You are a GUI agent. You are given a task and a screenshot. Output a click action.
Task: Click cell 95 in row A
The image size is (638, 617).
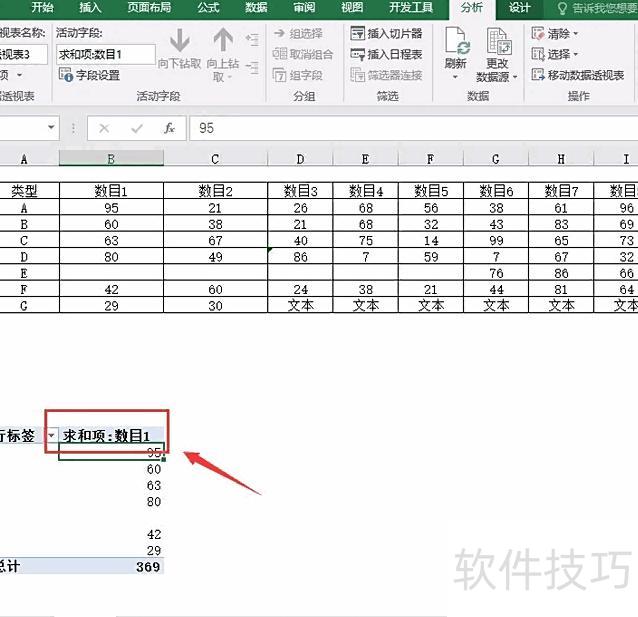(x=111, y=208)
